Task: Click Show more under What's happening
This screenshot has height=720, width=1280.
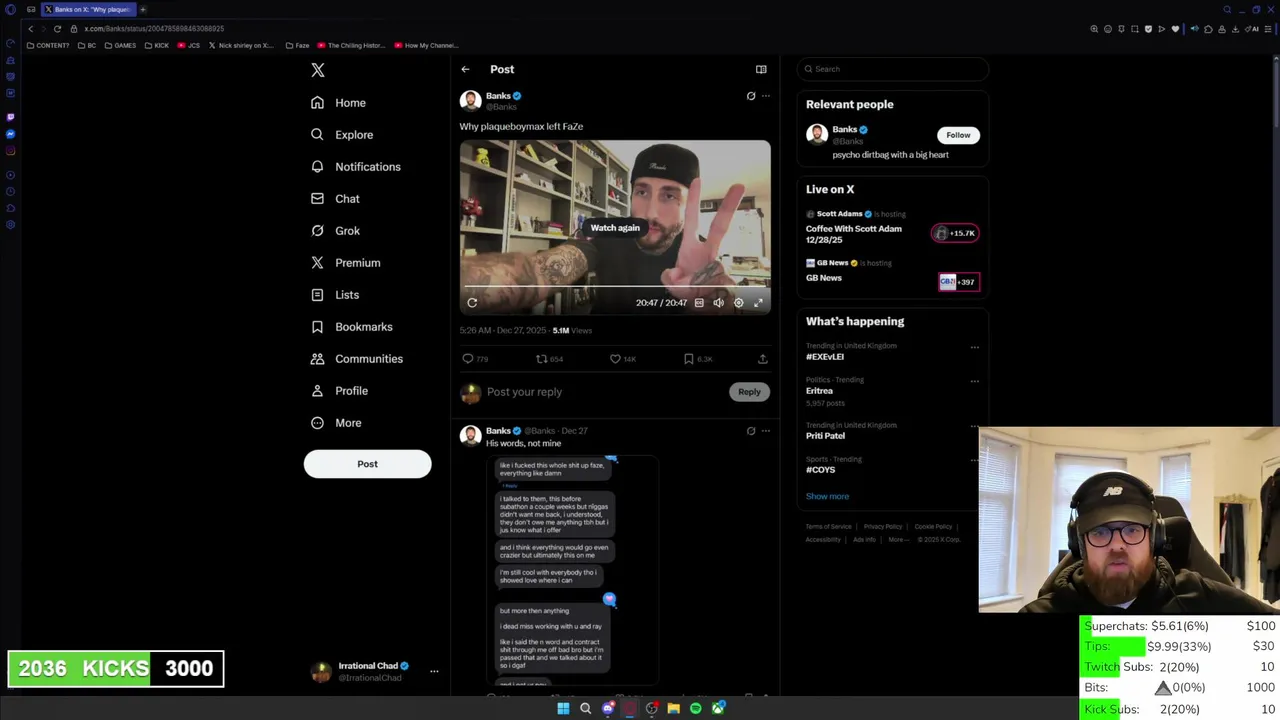Action: [827, 497]
